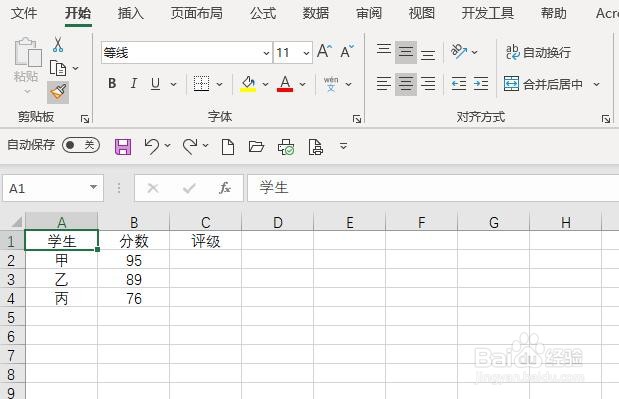Image resolution: width=619 pixels, height=399 pixels.
Task: Open a file with folder icon
Action: coord(256,147)
